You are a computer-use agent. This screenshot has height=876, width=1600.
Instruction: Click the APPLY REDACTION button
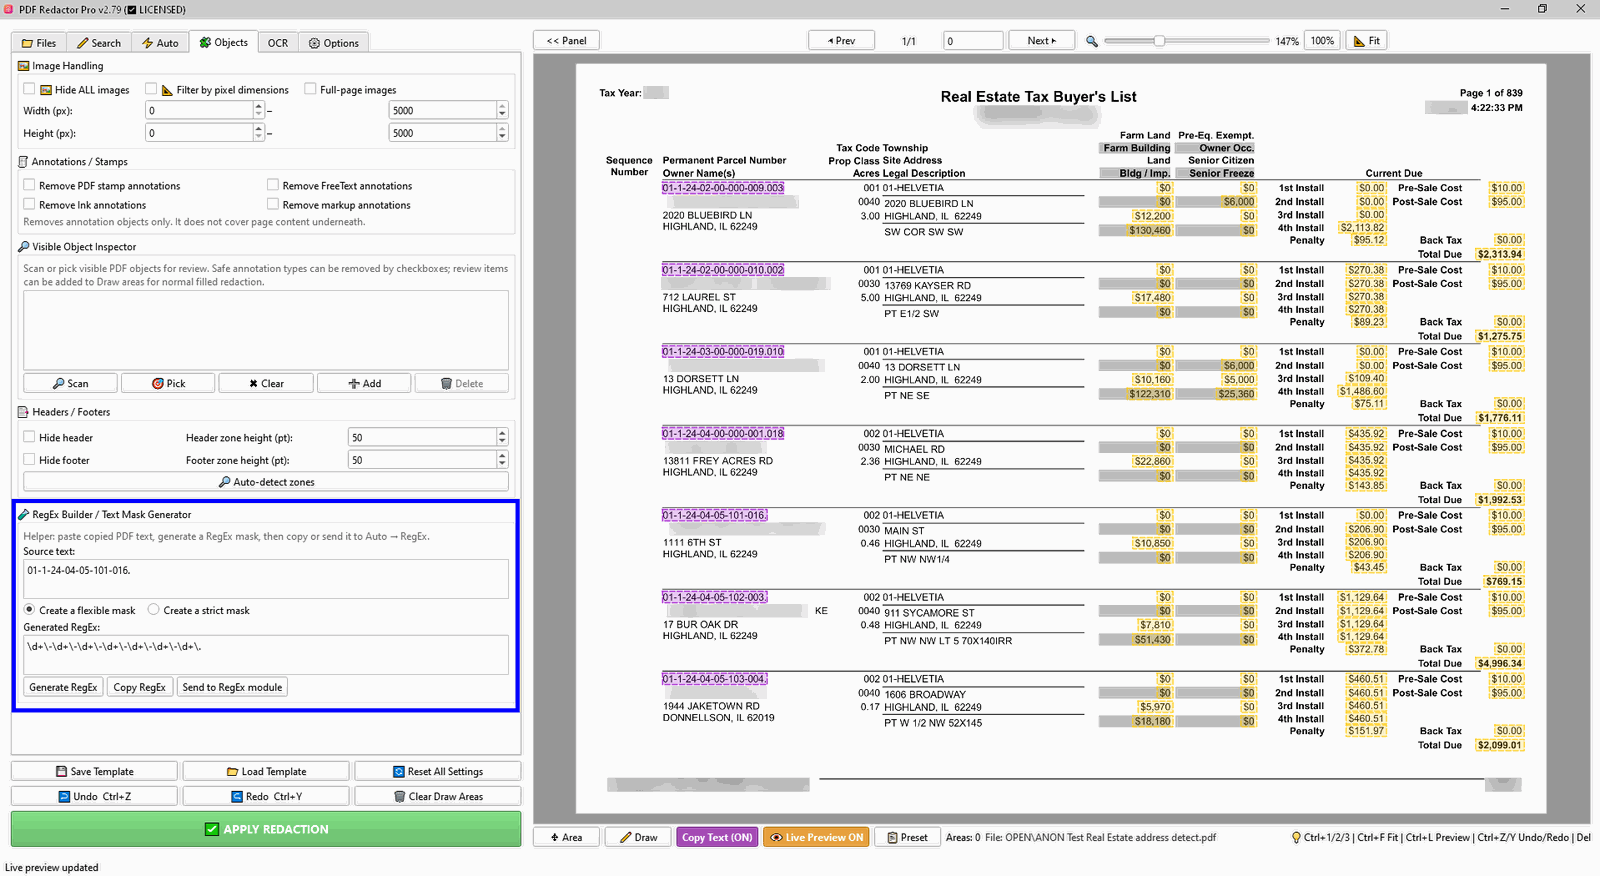tap(266, 829)
